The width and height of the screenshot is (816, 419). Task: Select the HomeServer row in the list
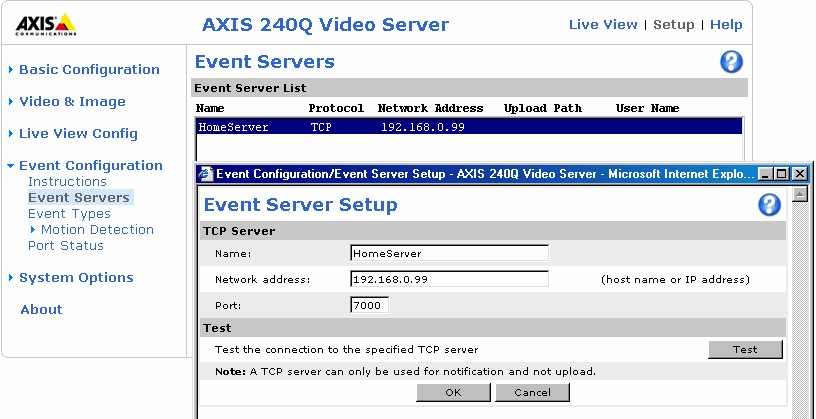tap(467, 128)
